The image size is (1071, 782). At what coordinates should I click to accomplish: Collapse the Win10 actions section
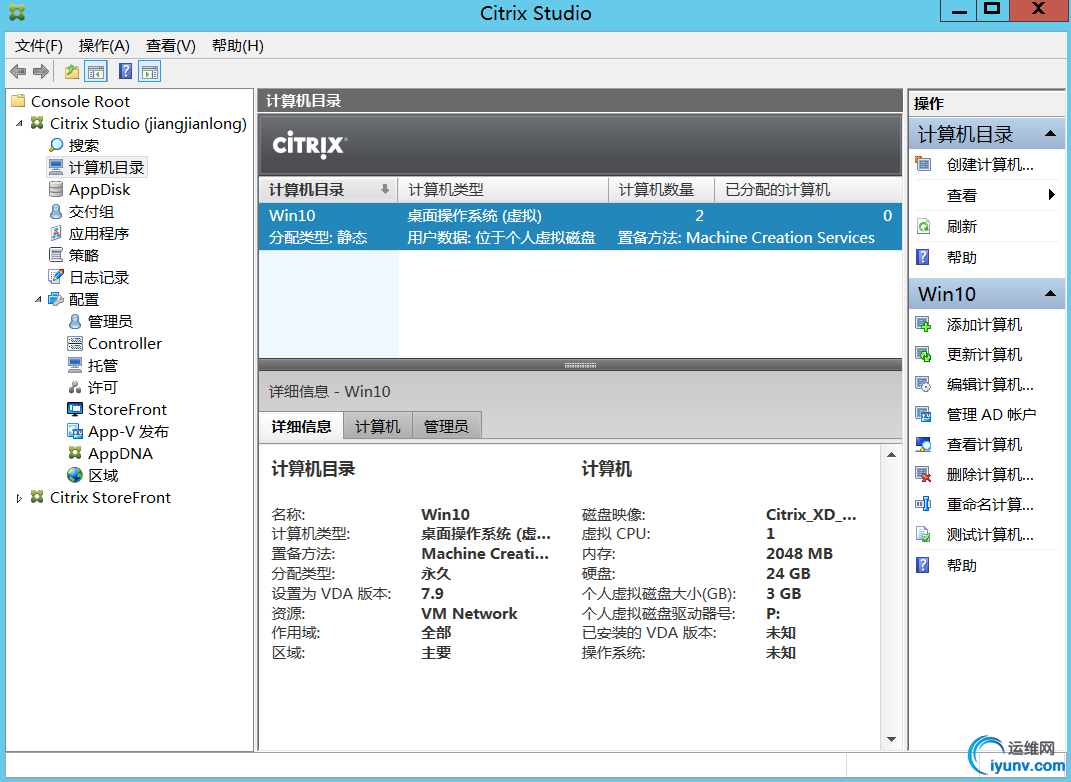pyautogui.click(x=1051, y=294)
